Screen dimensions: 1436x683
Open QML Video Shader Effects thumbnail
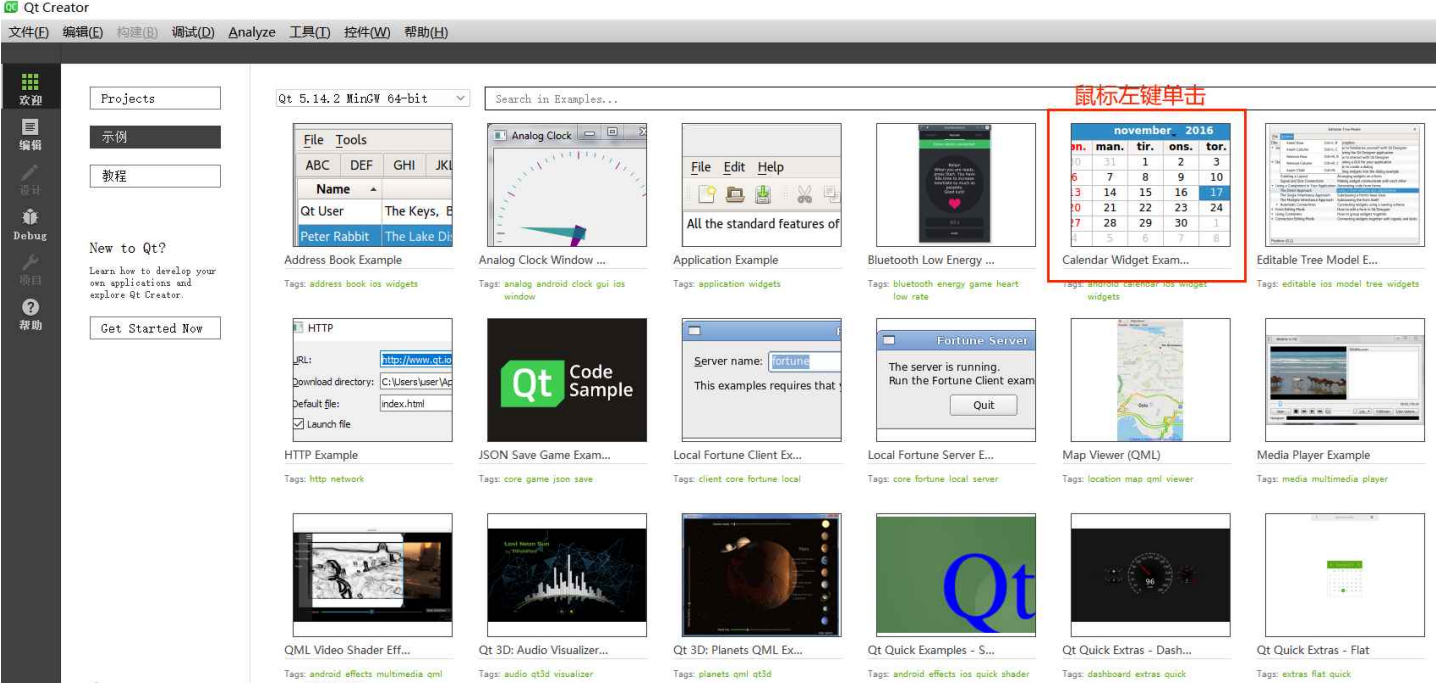tap(372, 575)
